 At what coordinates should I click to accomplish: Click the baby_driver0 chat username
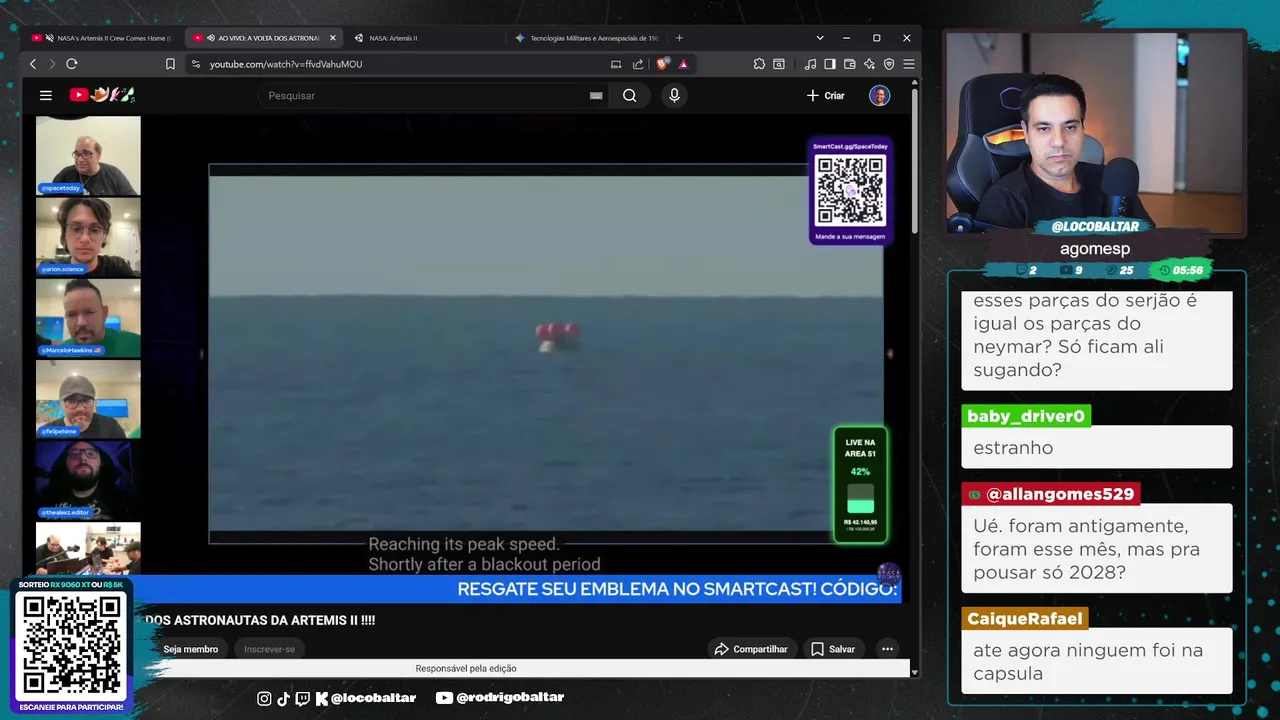click(1026, 416)
